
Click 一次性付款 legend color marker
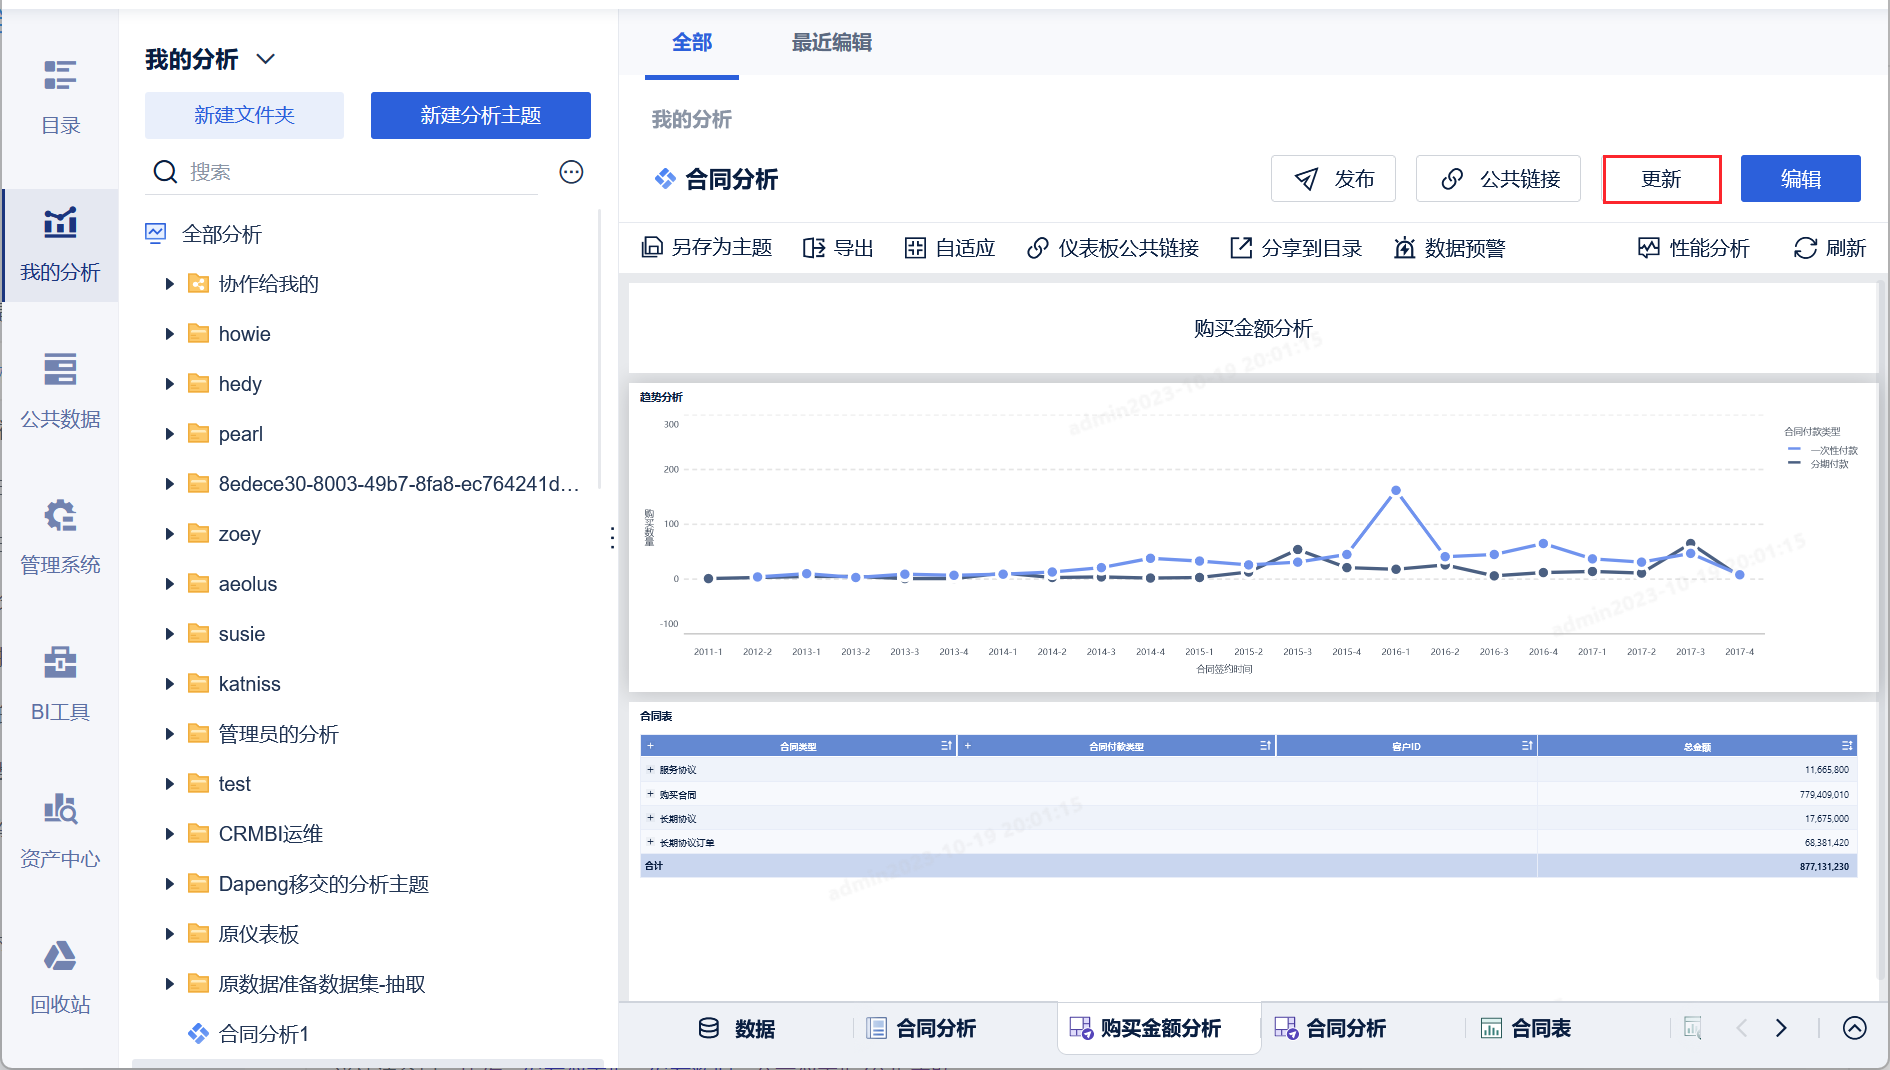(x=1794, y=450)
